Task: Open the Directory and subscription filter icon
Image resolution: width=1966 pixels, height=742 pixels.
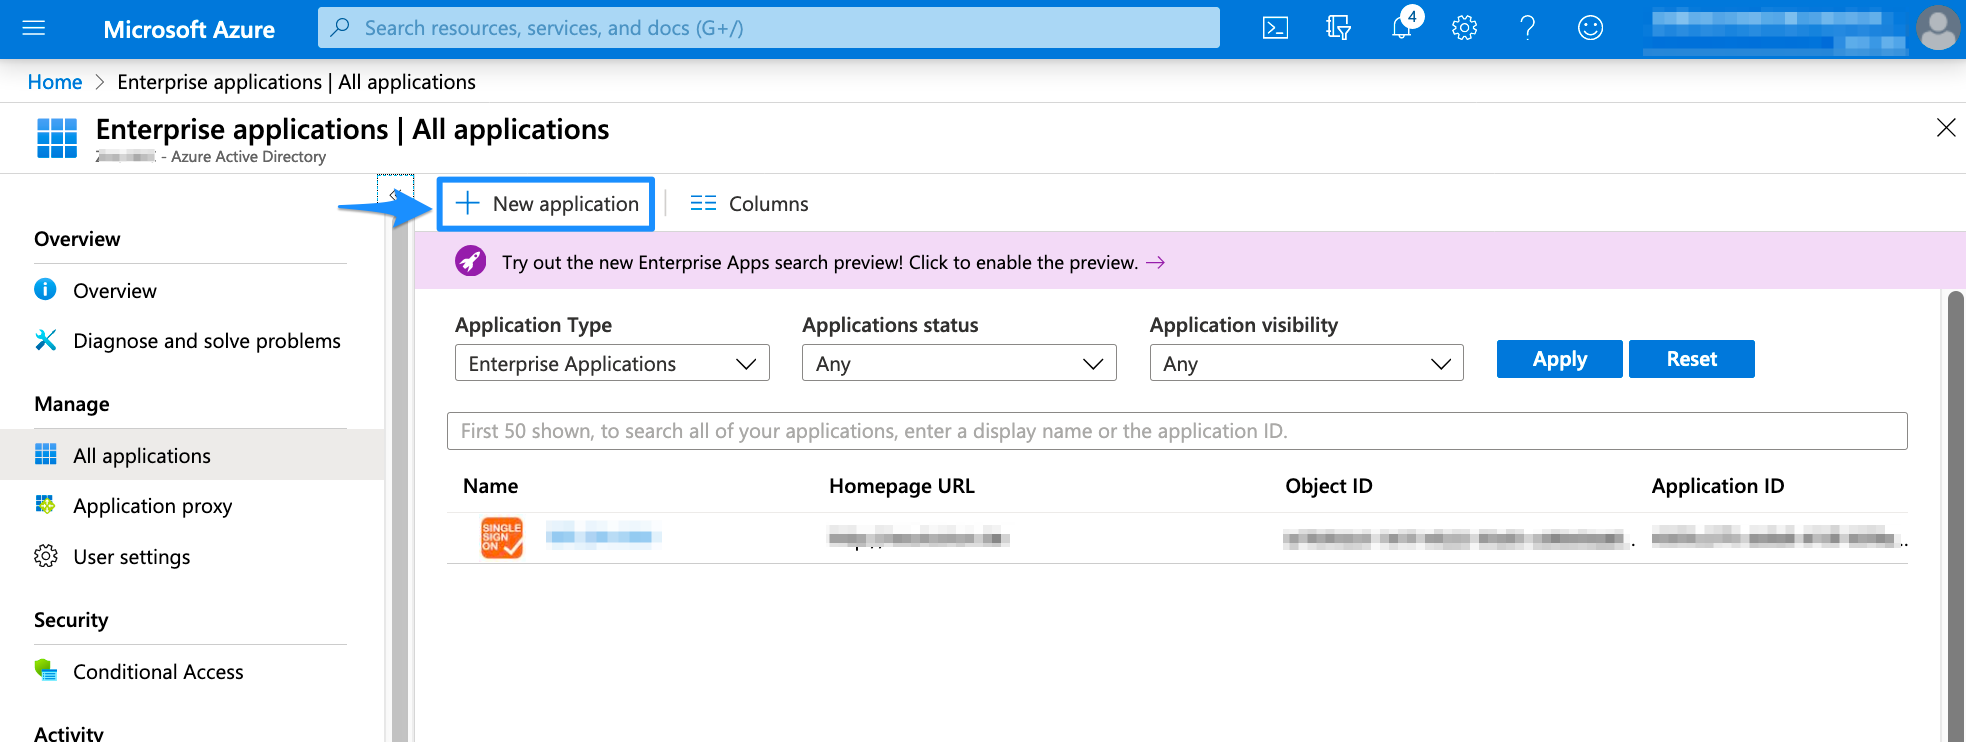Action: pos(1338,28)
